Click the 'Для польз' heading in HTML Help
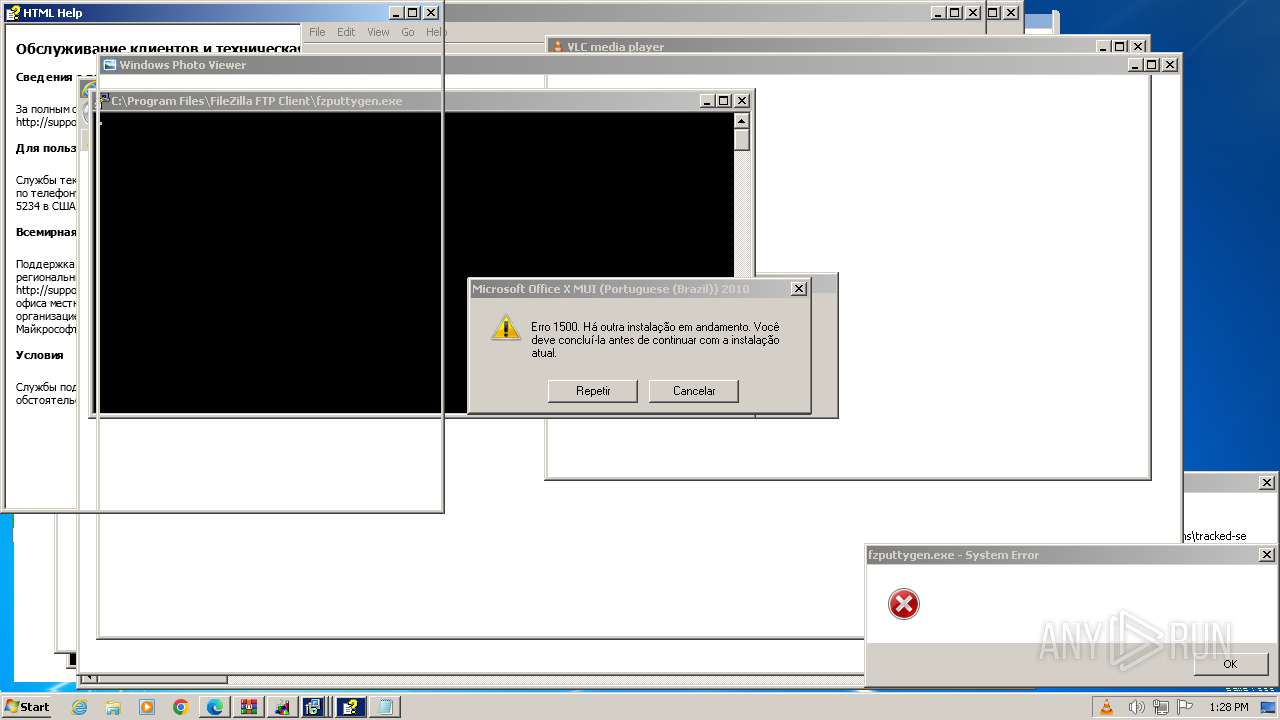1280x720 pixels. point(46,148)
